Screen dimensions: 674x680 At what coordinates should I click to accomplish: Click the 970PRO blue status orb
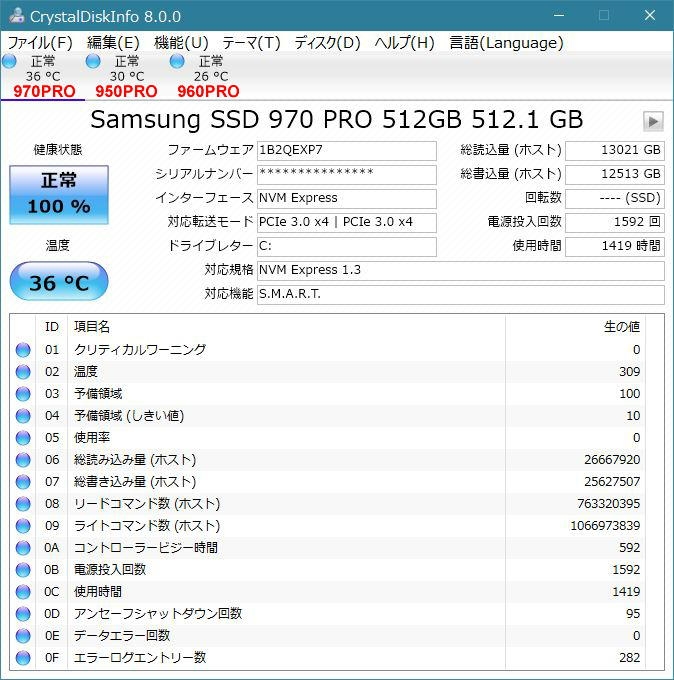tap(9, 62)
